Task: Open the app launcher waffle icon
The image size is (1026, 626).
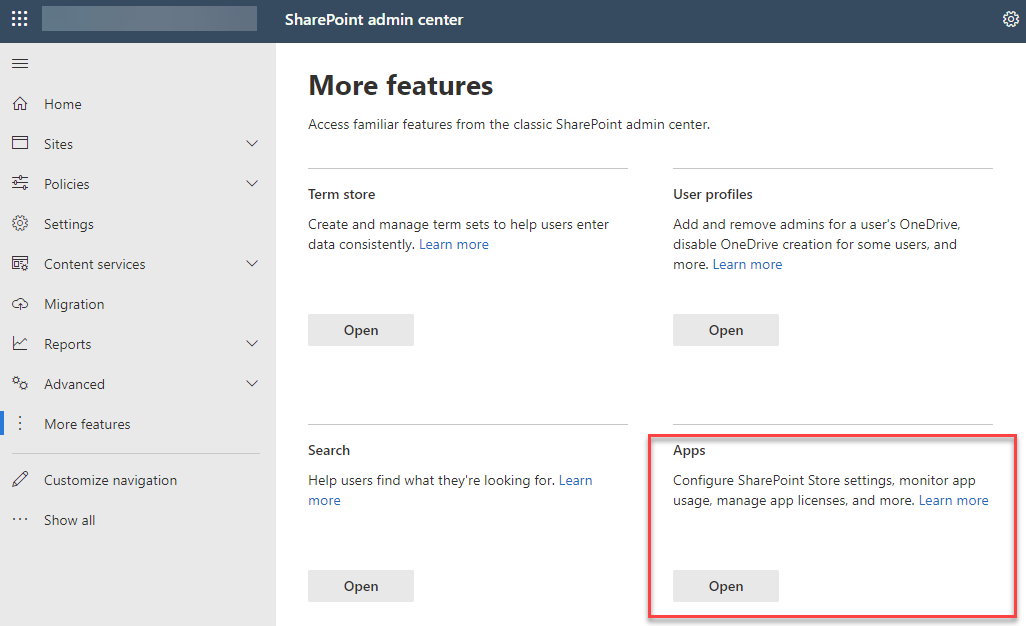Action: pos(20,19)
